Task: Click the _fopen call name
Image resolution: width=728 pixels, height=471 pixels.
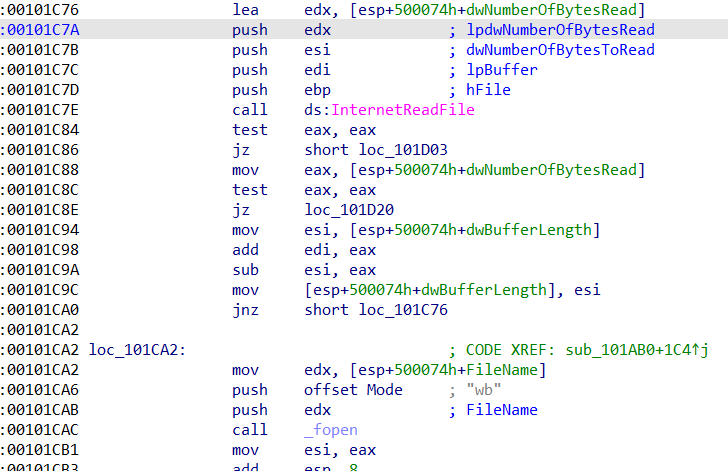Action: (331, 430)
